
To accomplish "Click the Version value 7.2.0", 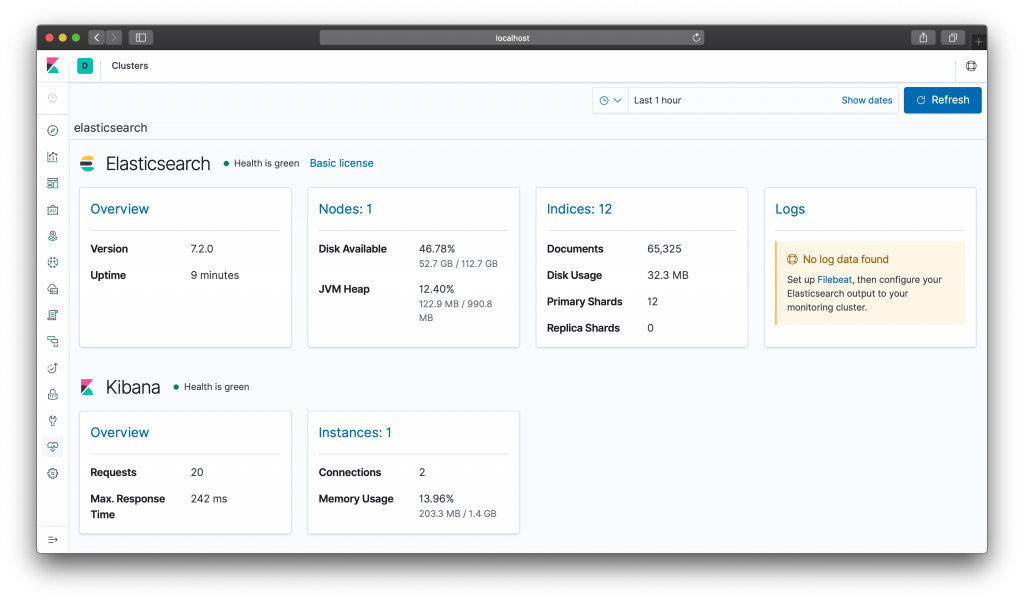I will click(x=202, y=249).
